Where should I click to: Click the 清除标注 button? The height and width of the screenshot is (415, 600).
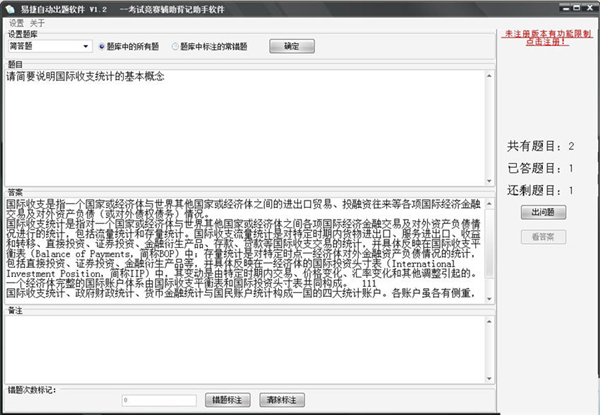click(283, 399)
